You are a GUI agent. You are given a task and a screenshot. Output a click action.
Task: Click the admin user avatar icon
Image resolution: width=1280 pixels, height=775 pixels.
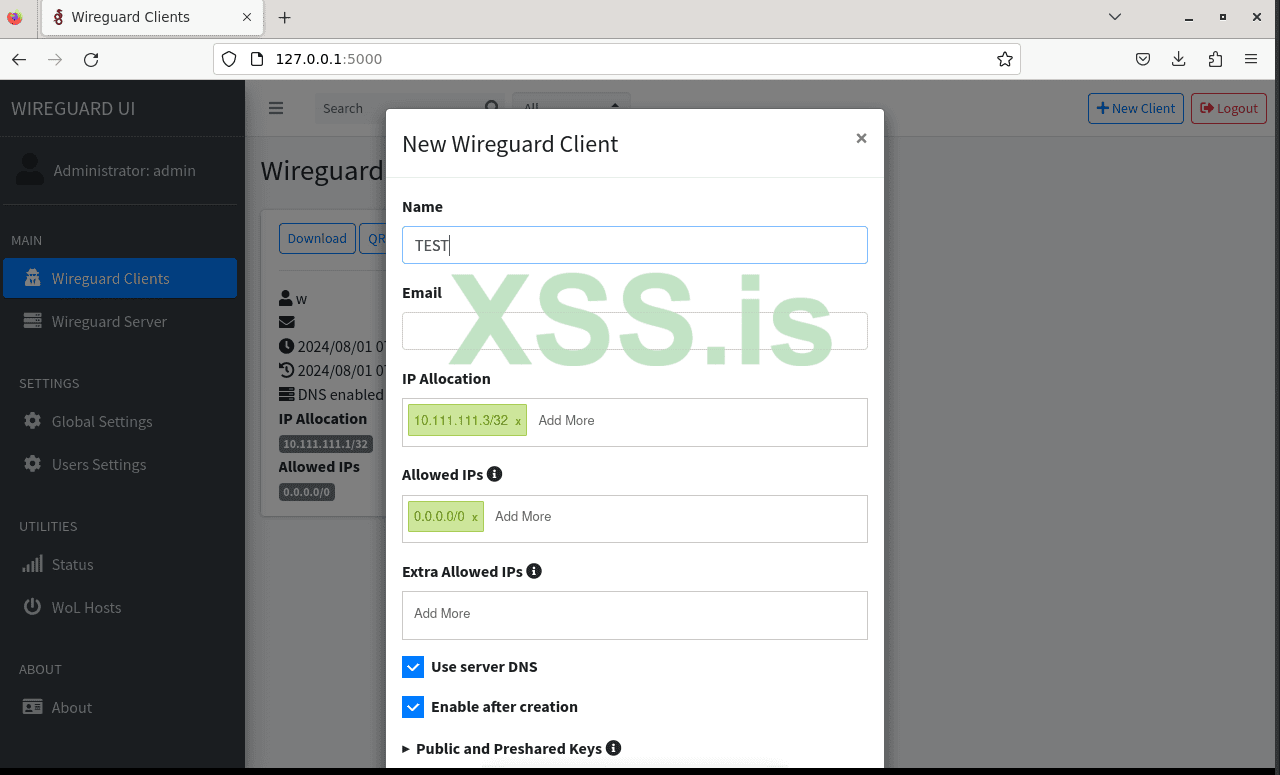(29, 169)
